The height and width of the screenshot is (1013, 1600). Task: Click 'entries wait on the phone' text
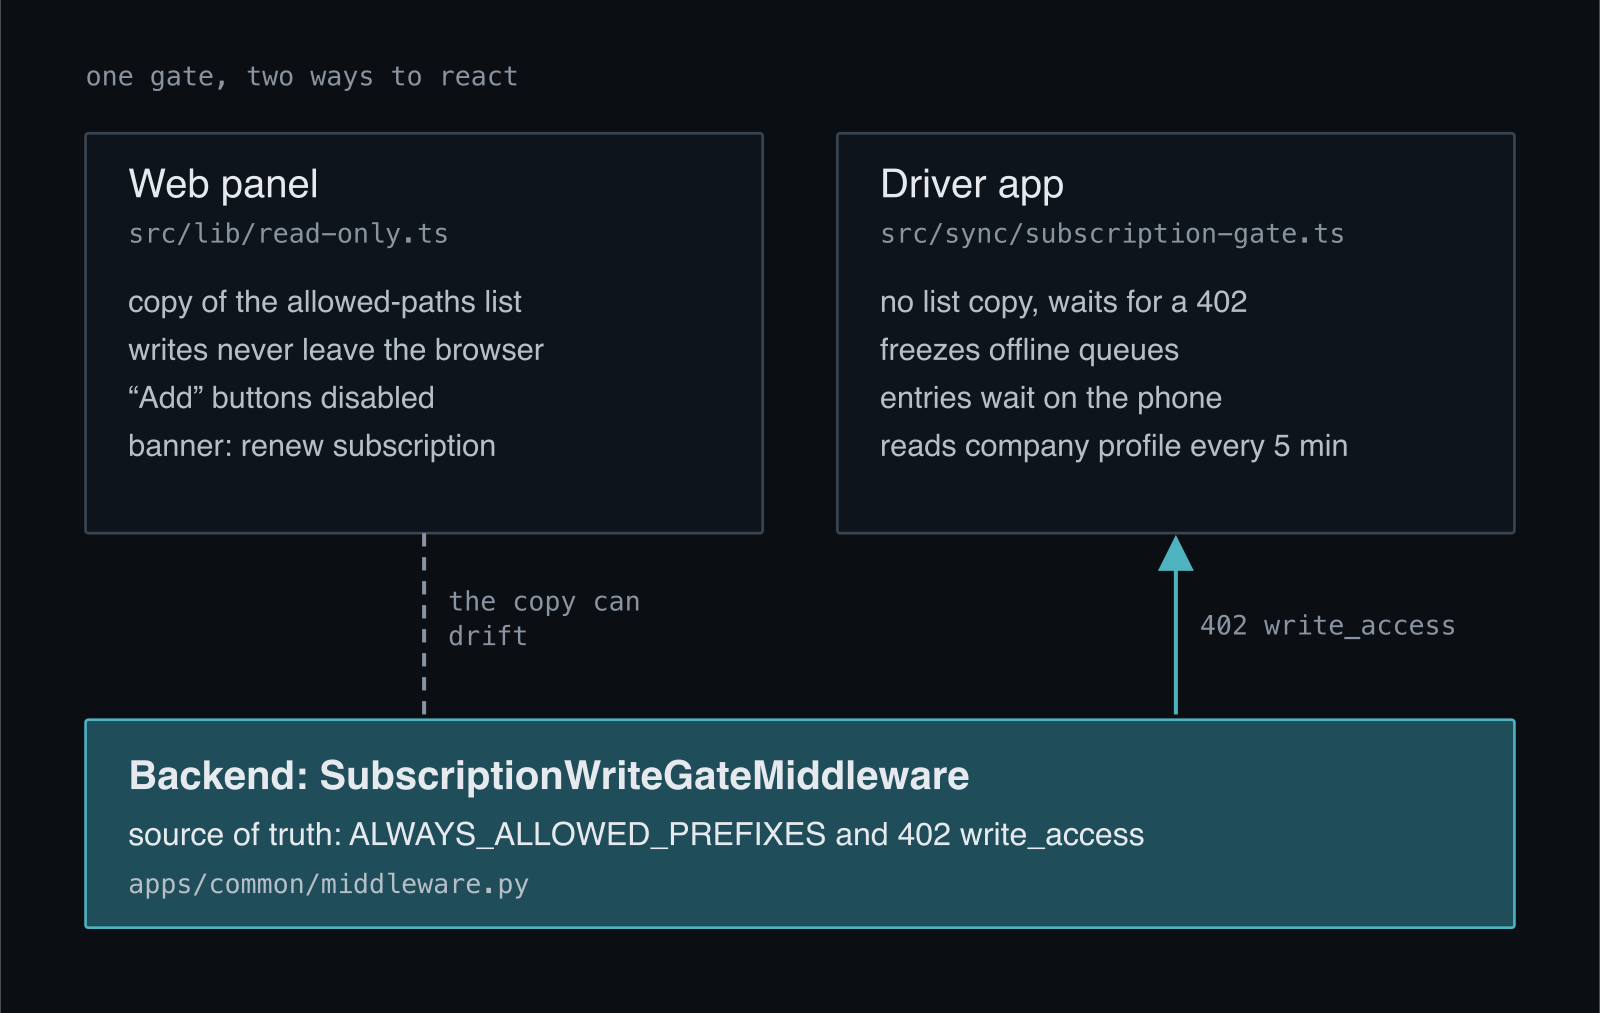1051,398
